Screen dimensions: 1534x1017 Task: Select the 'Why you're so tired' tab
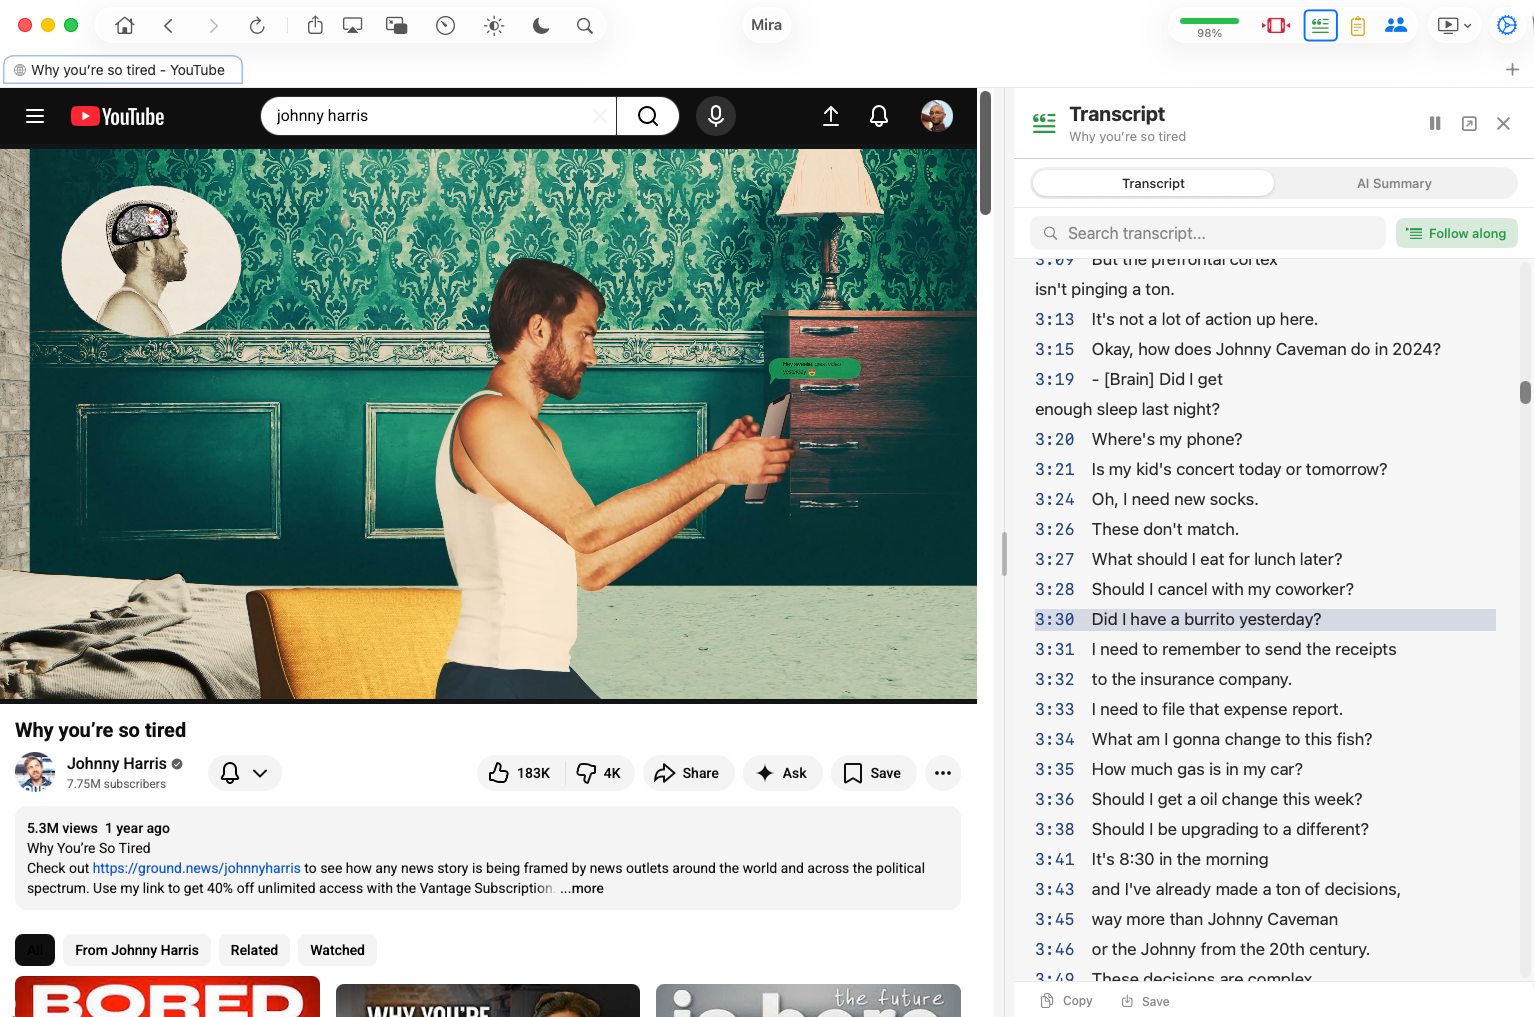point(123,70)
